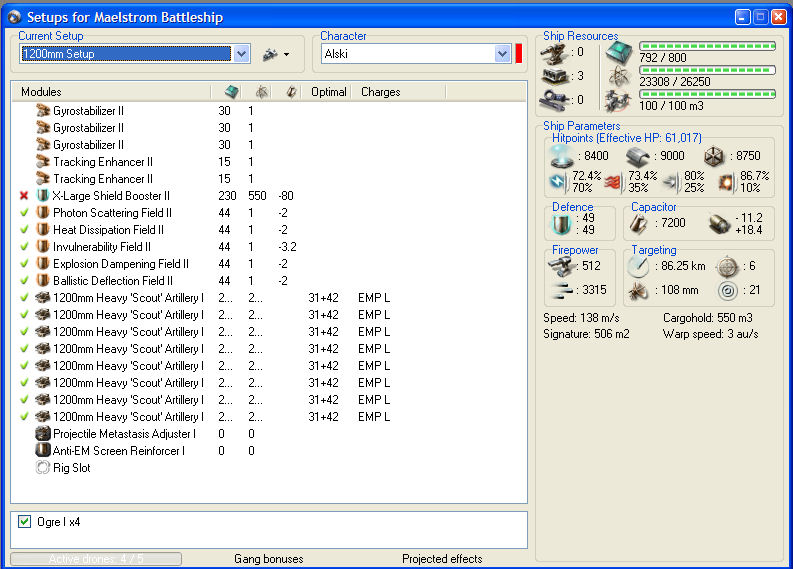Click the powergrid column header icon
This screenshot has height=569, width=793.
[x=261, y=92]
